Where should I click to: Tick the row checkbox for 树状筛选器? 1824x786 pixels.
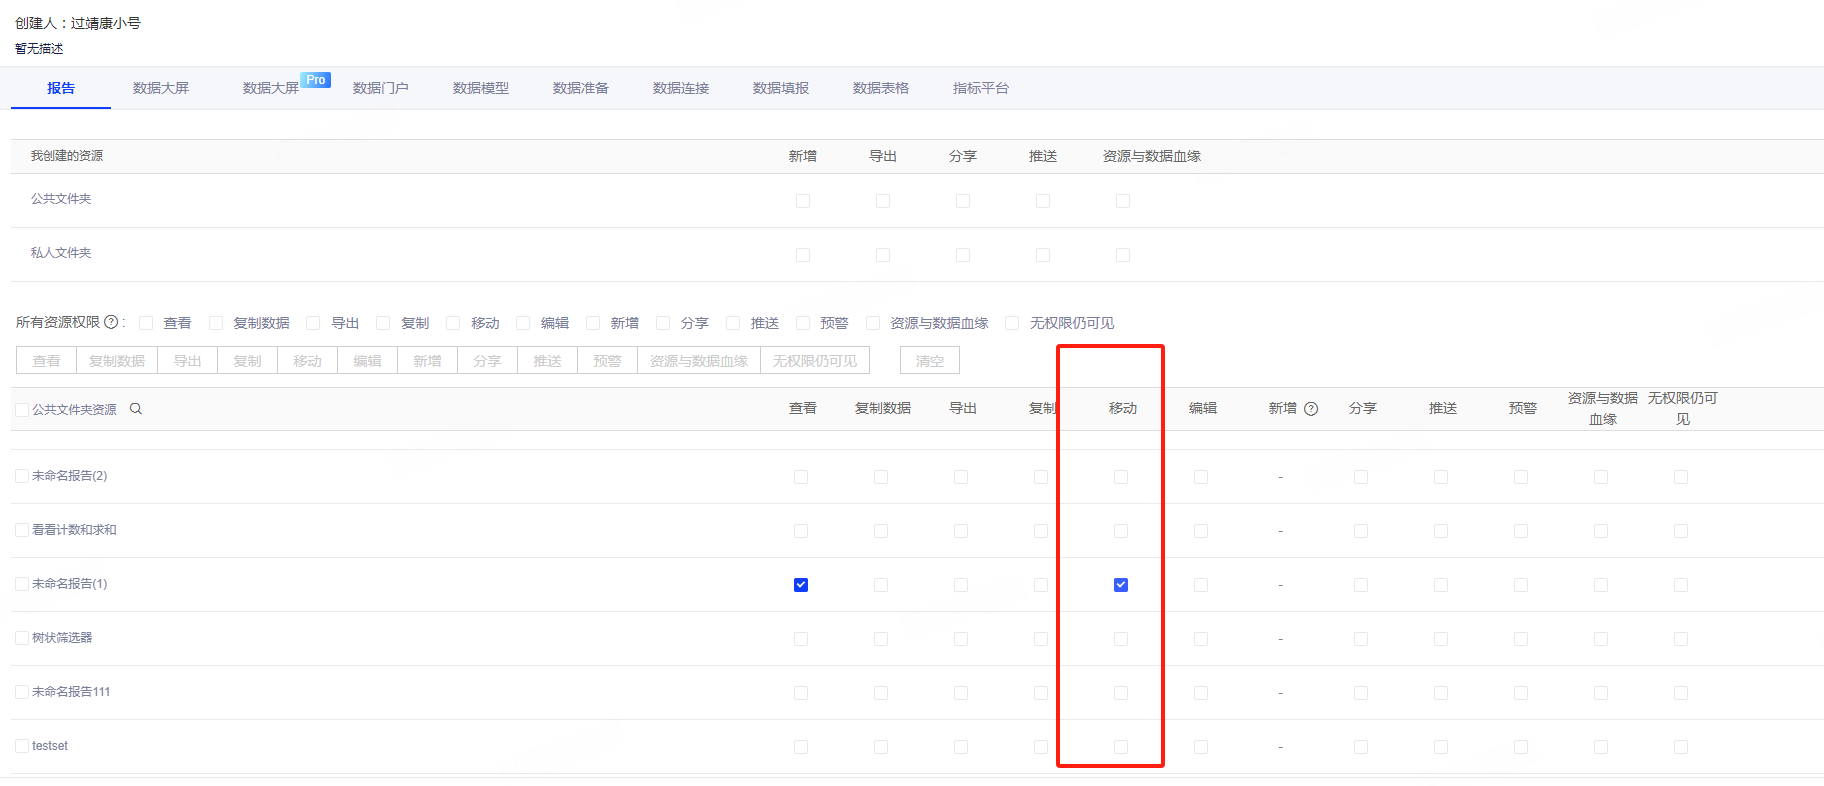22,638
